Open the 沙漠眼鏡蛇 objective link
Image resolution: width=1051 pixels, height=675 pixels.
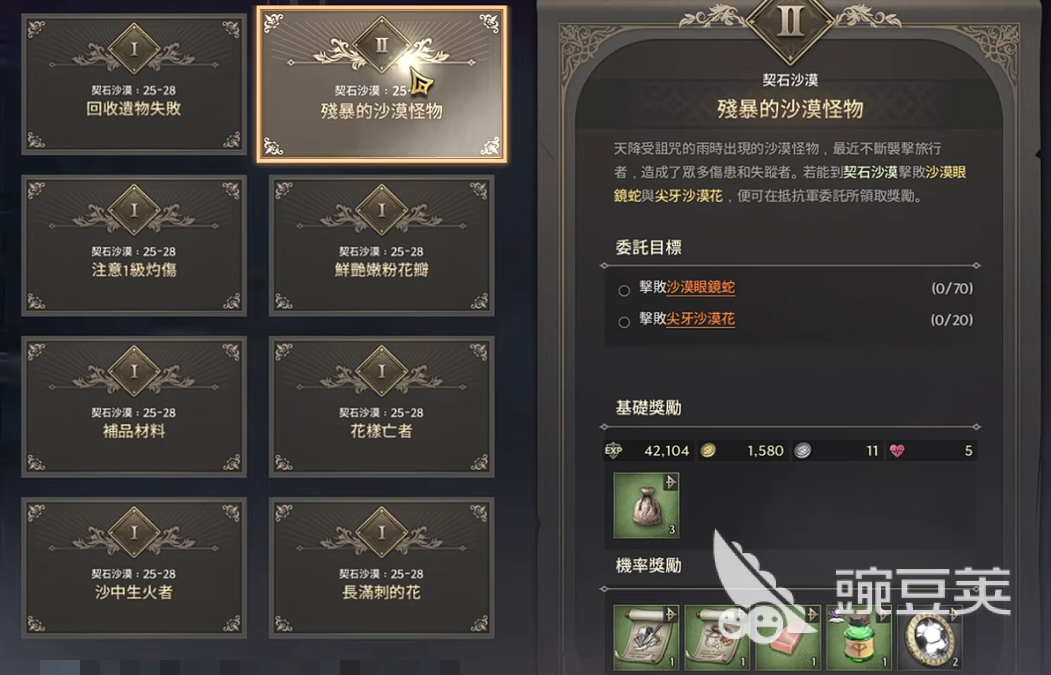pos(700,288)
